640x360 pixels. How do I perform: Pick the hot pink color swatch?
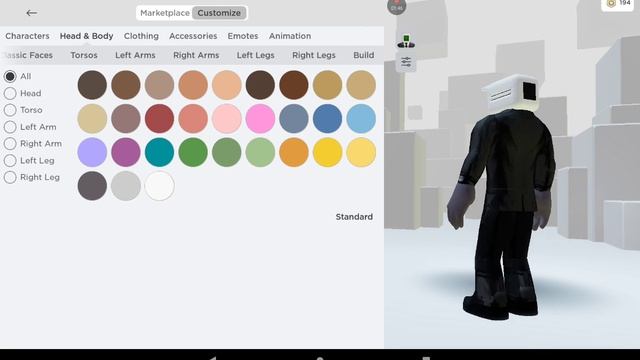tap(260, 119)
